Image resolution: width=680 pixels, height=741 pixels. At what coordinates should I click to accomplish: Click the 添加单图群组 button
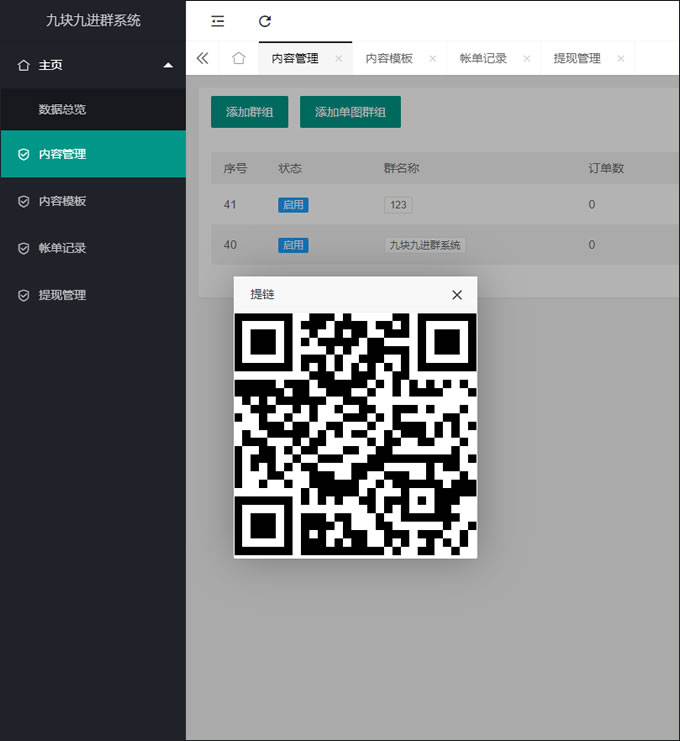point(350,112)
